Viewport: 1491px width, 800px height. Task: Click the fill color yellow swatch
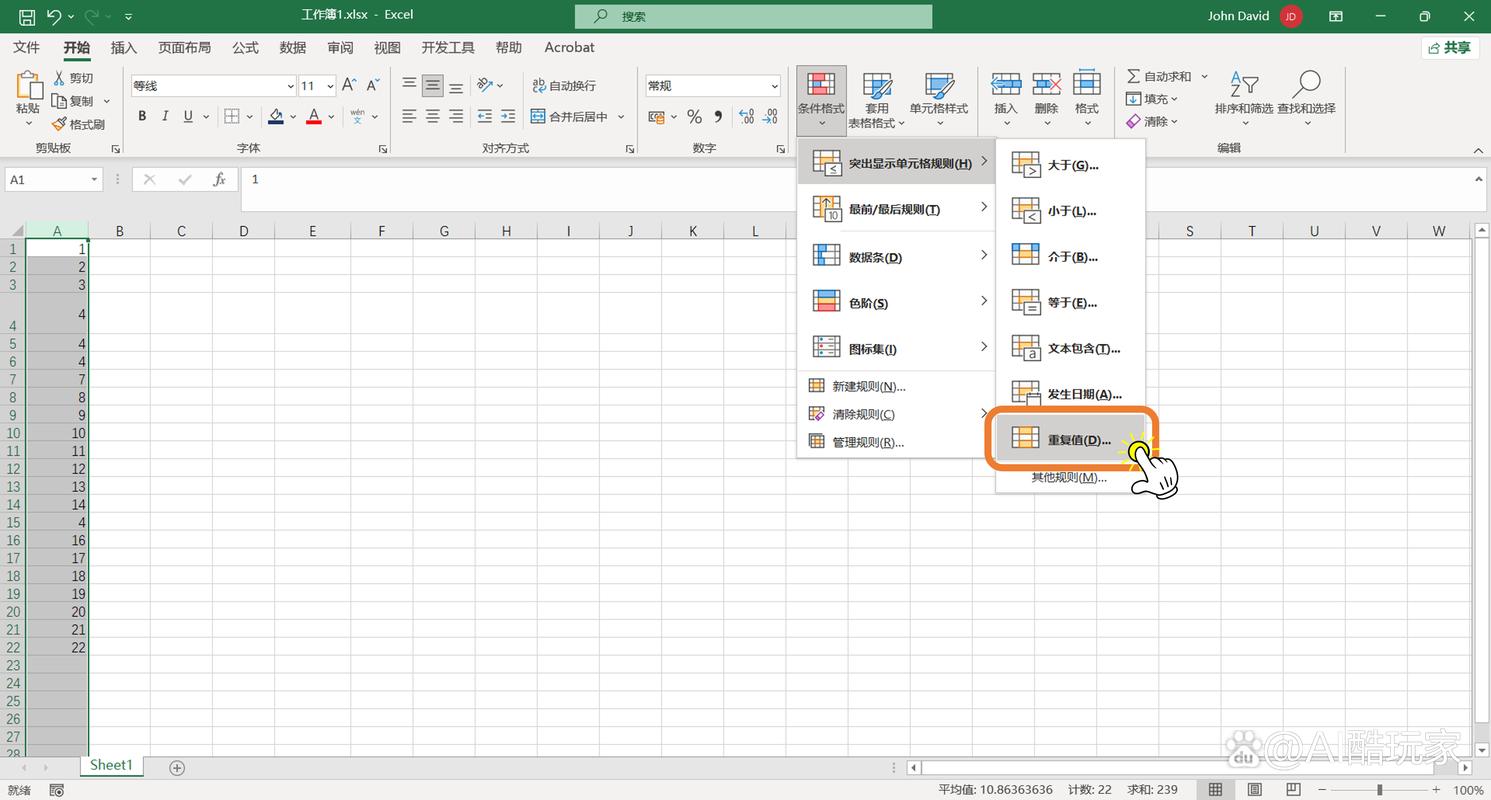click(x=276, y=117)
